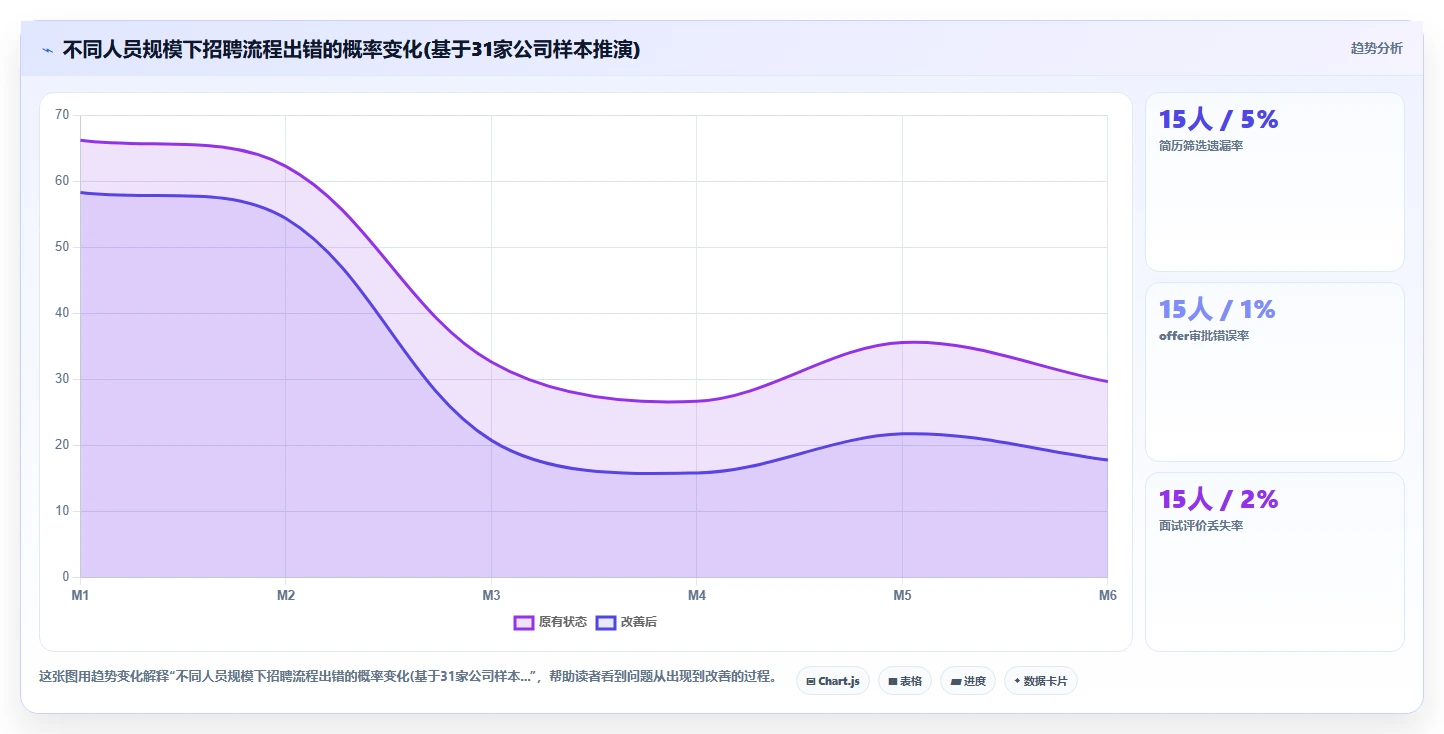Open the 简历筛选遗漏率 card
Viewport: 1444px width, 734px height.
click(1274, 182)
